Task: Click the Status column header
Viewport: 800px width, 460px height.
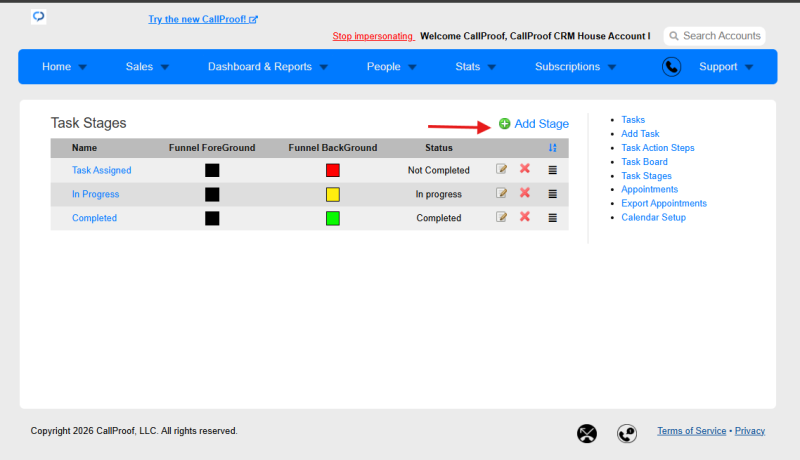Action: coord(439,148)
